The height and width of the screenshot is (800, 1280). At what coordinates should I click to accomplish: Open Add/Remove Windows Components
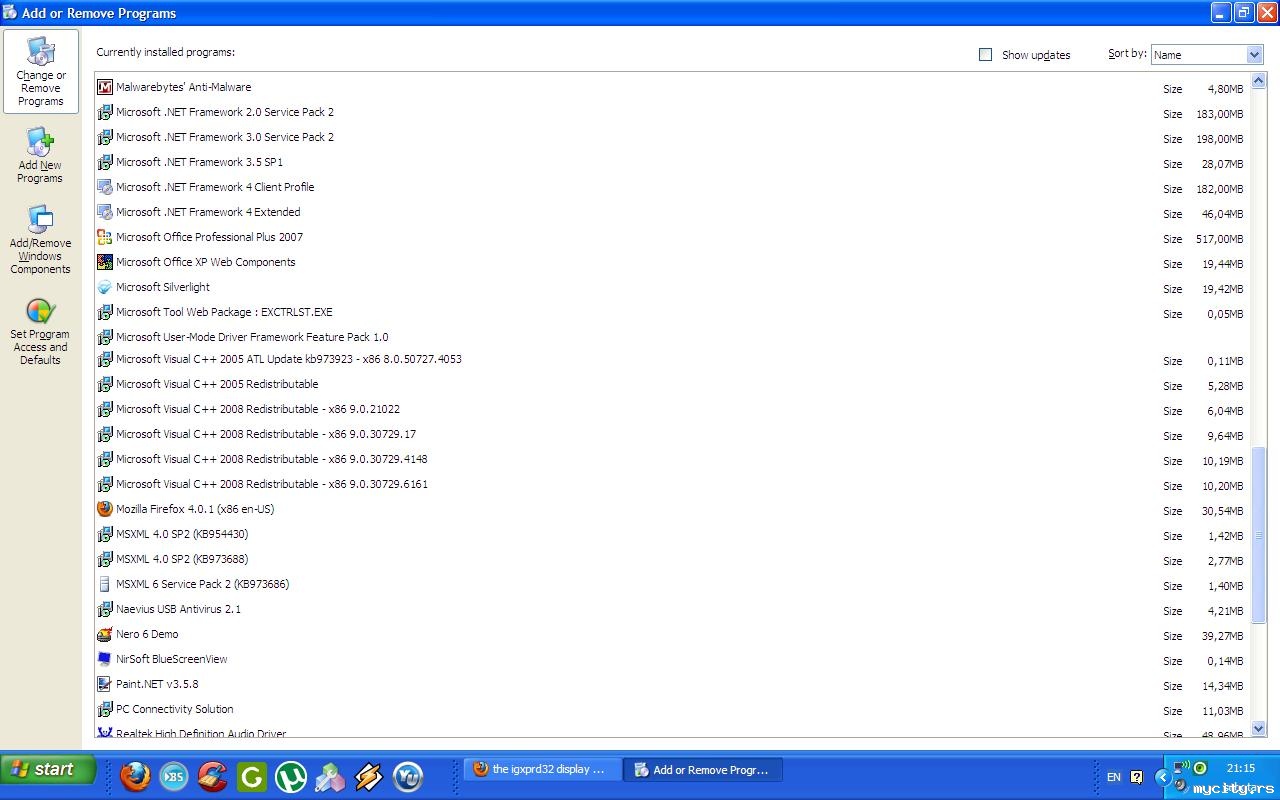tap(40, 240)
